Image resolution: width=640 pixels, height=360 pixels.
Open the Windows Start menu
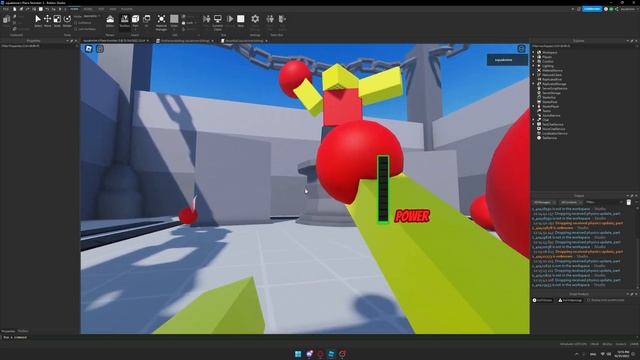298,353
